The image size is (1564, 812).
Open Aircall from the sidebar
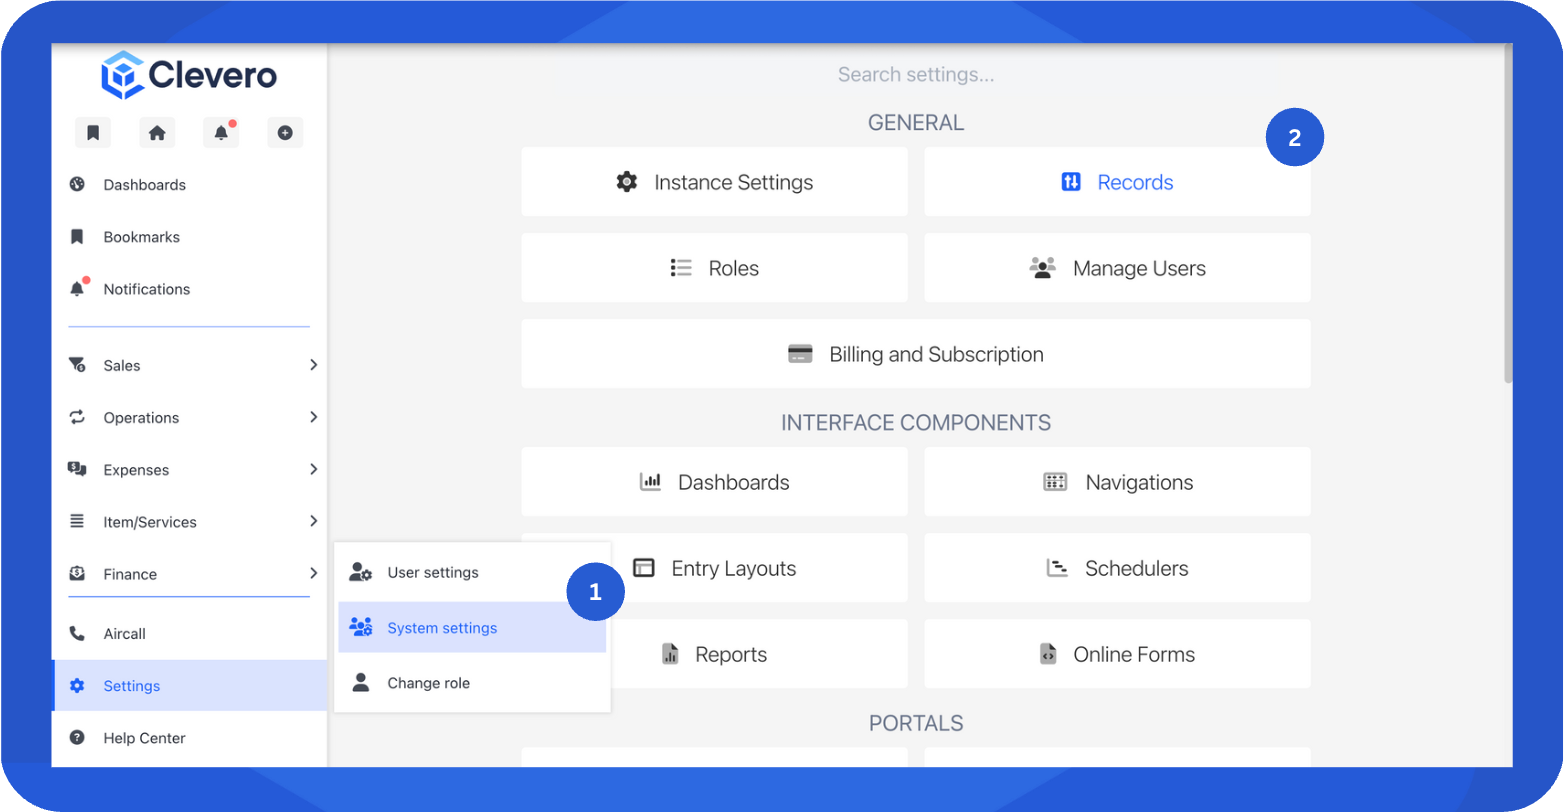pos(190,633)
